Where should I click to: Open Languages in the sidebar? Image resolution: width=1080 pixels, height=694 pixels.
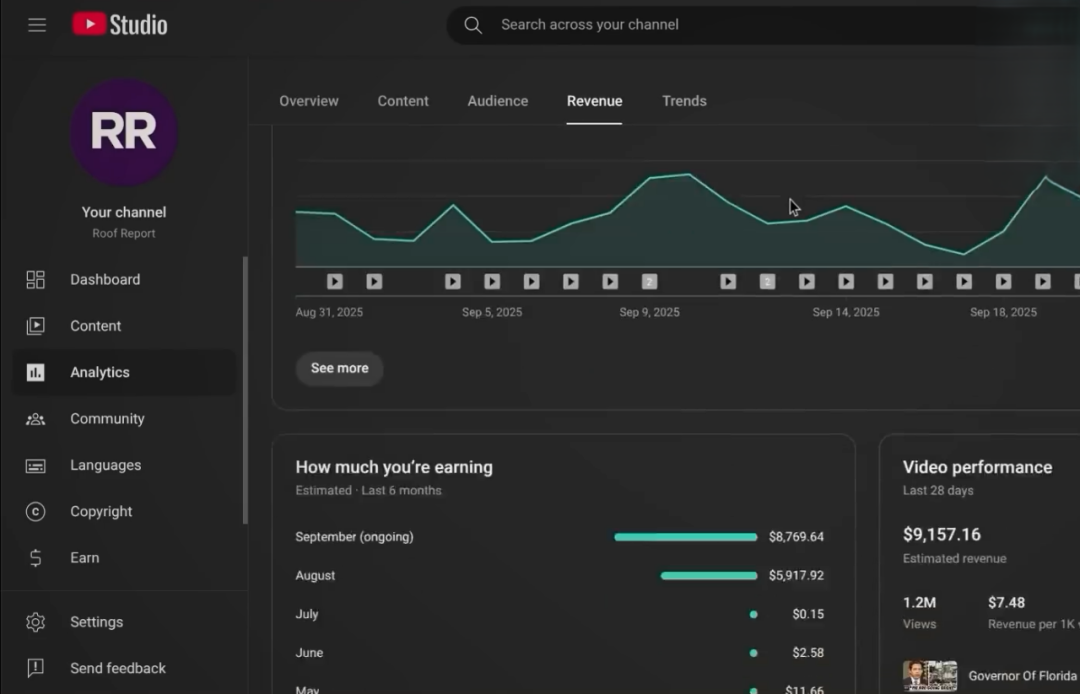(105, 465)
